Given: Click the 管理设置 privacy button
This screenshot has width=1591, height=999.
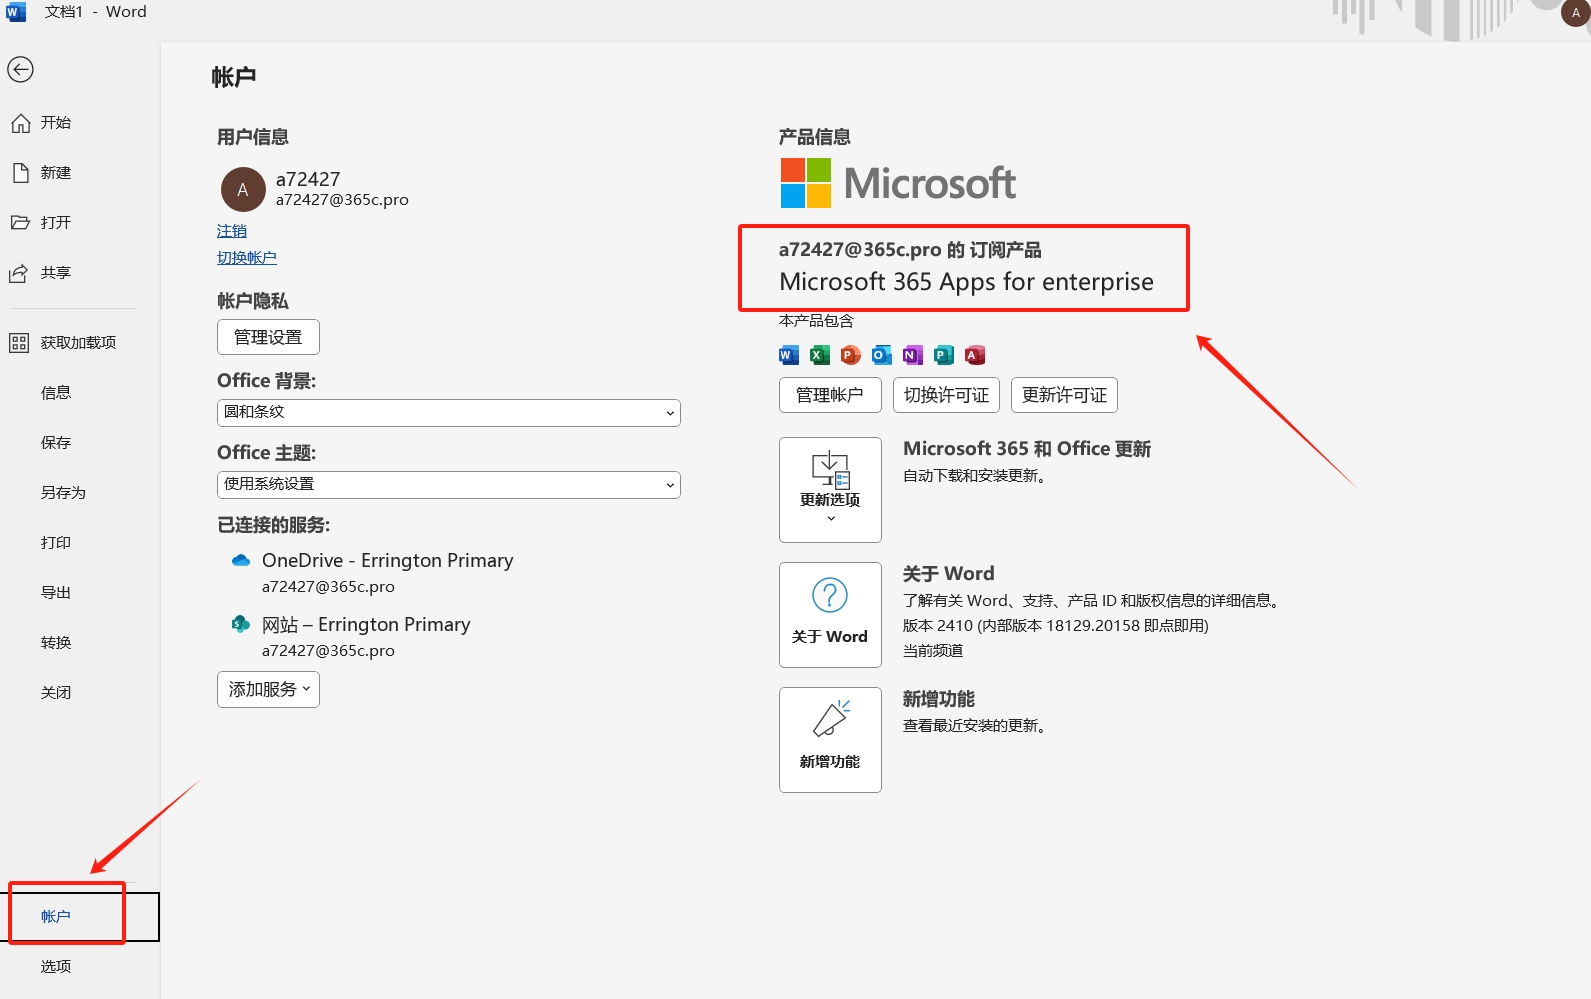Looking at the screenshot, I should 268,337.
